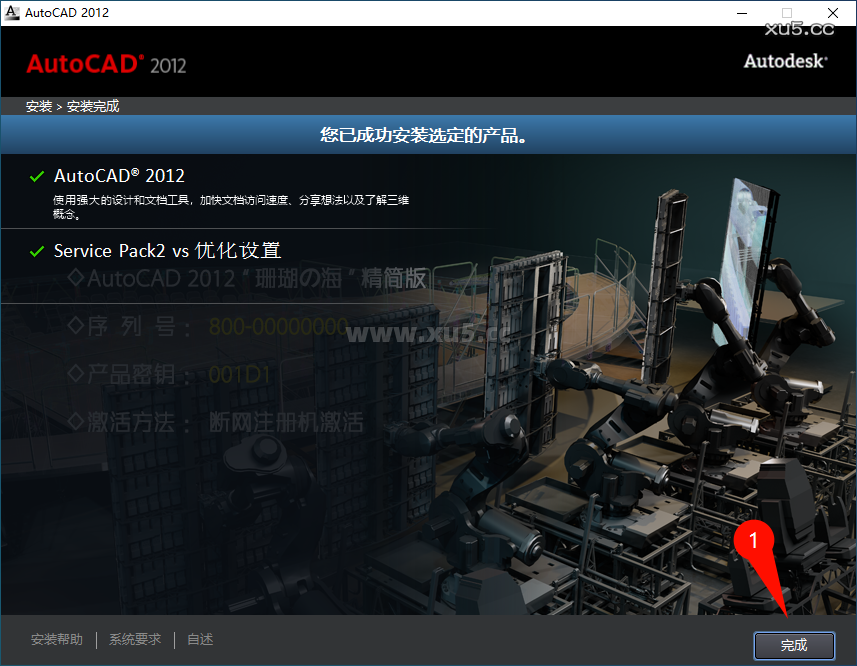Select the 安装 breadcrumb step
Image resolution: width=857 pixels, height=666 pixels.
38,105
